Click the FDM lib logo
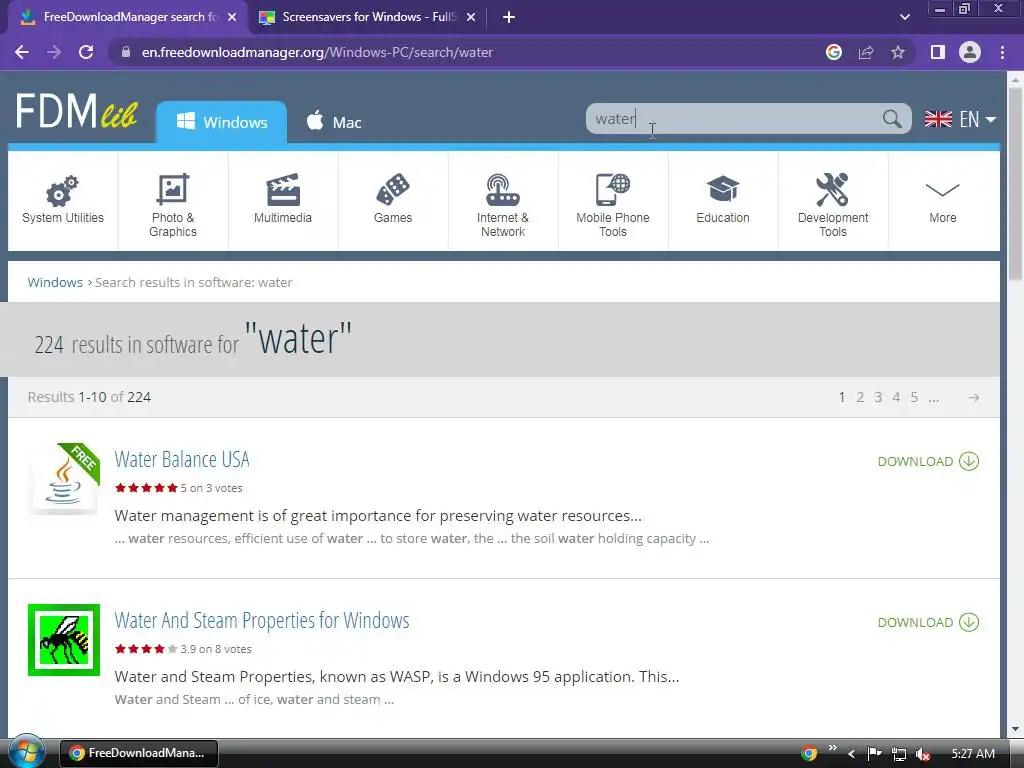This screenshot has height=768, width=1024. click(76, 111)
